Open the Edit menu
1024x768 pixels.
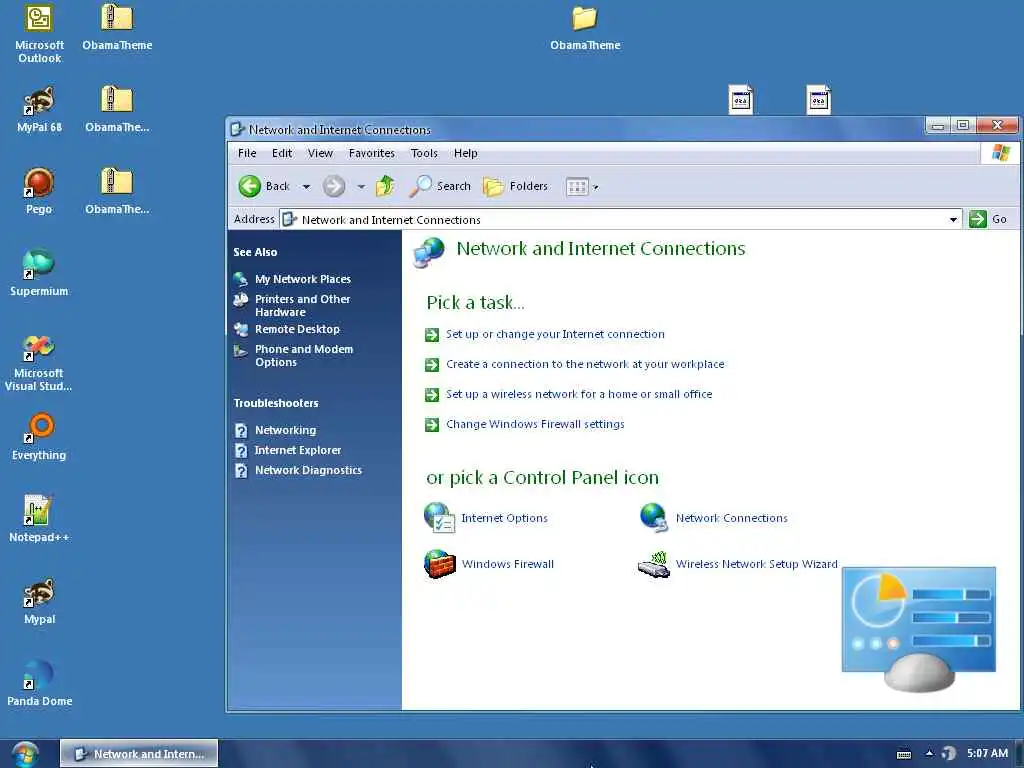[282, 153]
